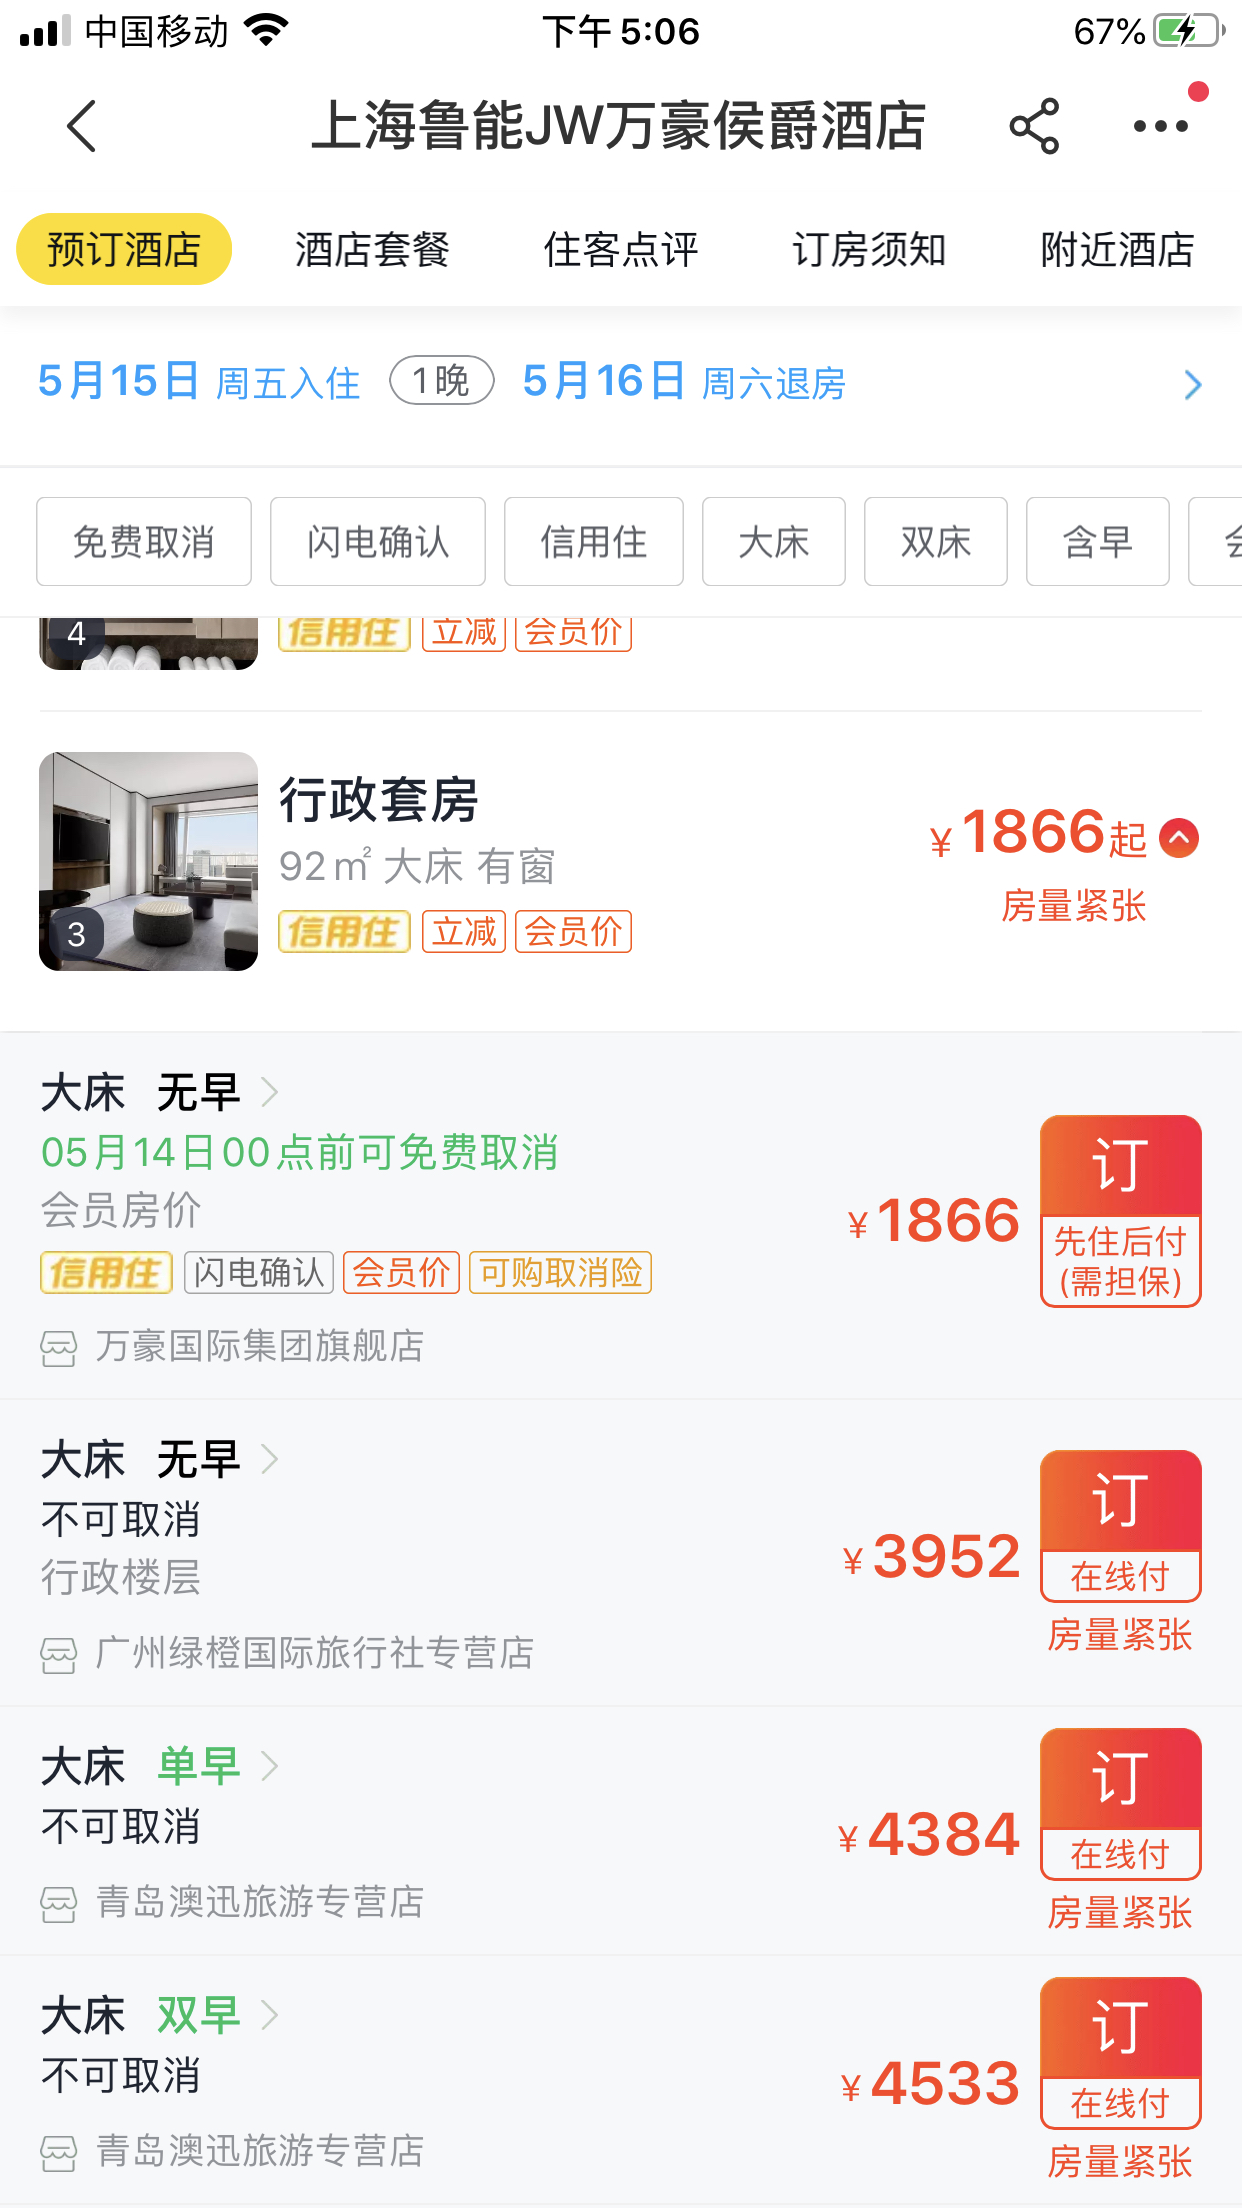Switch to the 酒店套餐 tab
Image resolution: width=1242 pixels, height=2208 pixels.
tap(372, 249)
